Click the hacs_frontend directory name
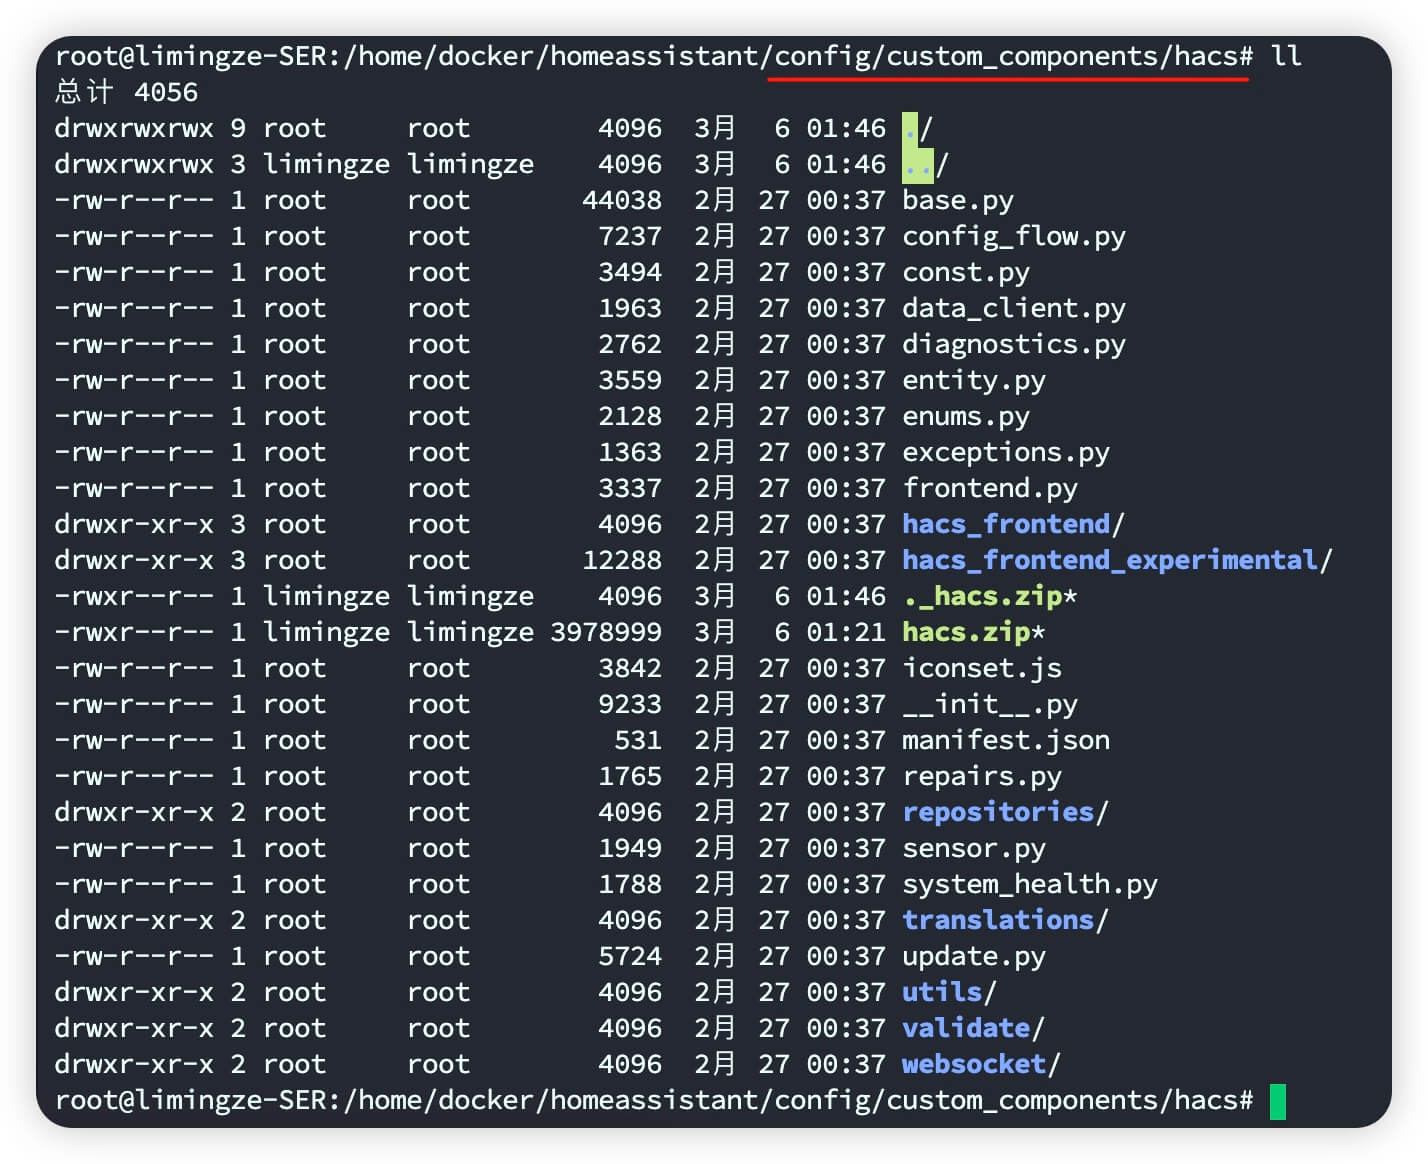Screen dimensions: 1428x1164 (1006, 525)
